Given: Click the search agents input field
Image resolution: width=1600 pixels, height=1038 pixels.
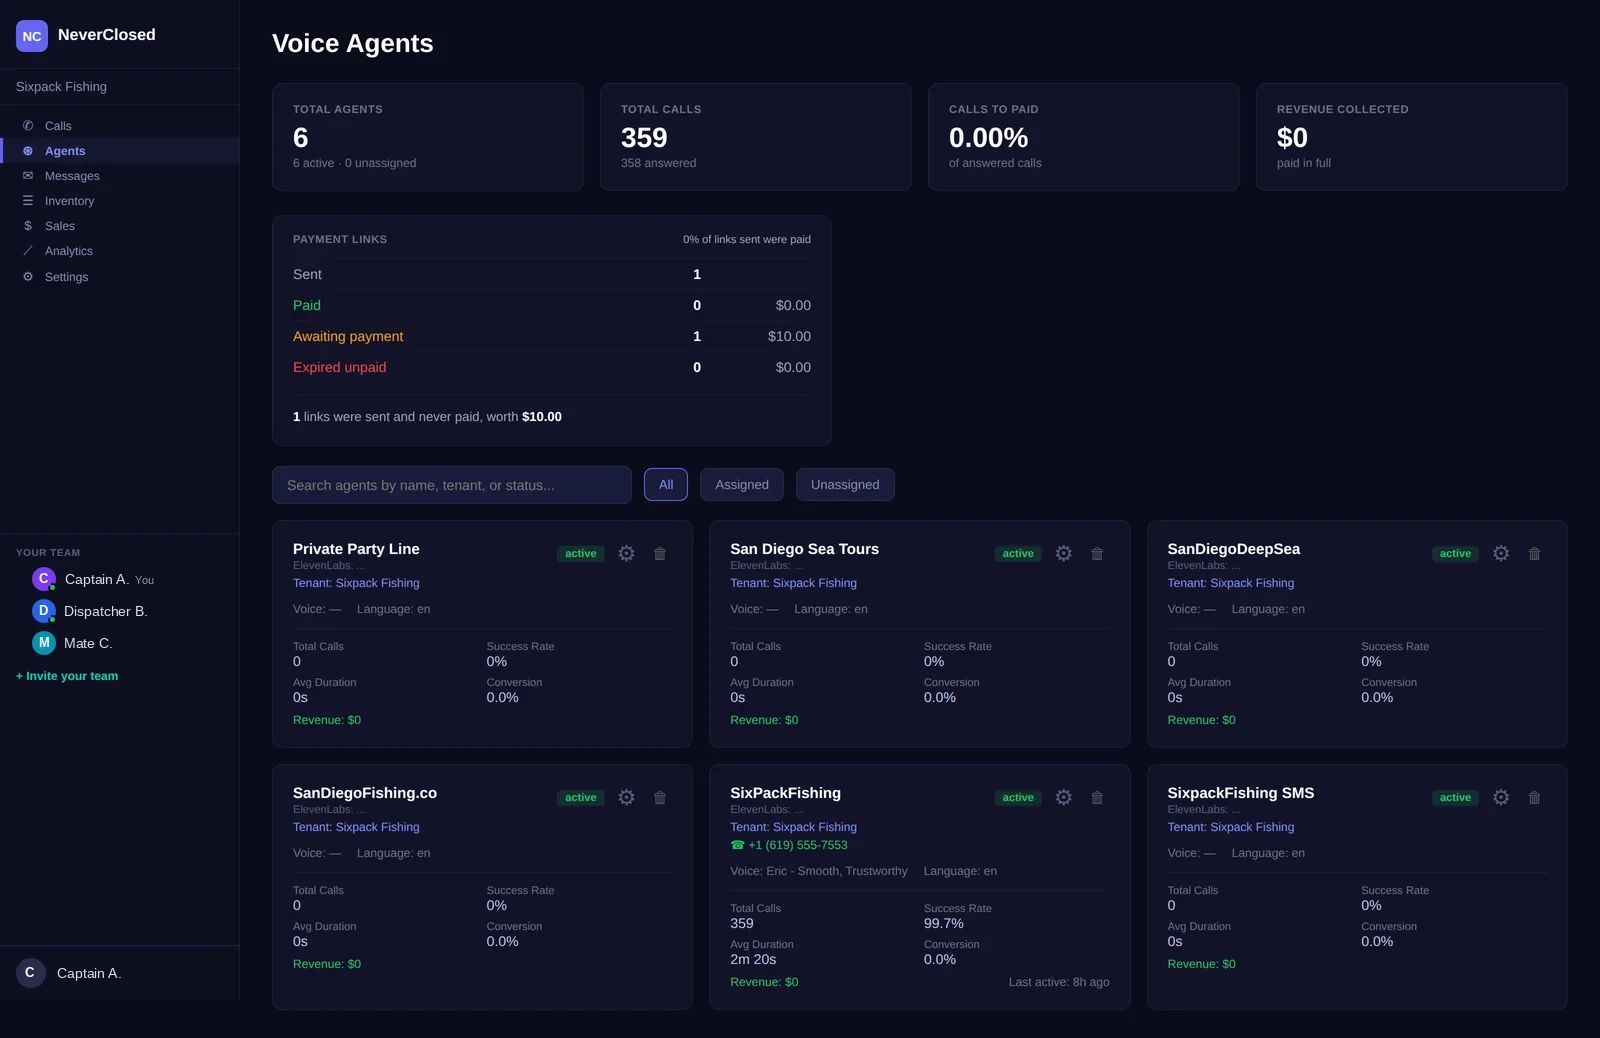Looking at the screenshot, I should coord(452,485).
